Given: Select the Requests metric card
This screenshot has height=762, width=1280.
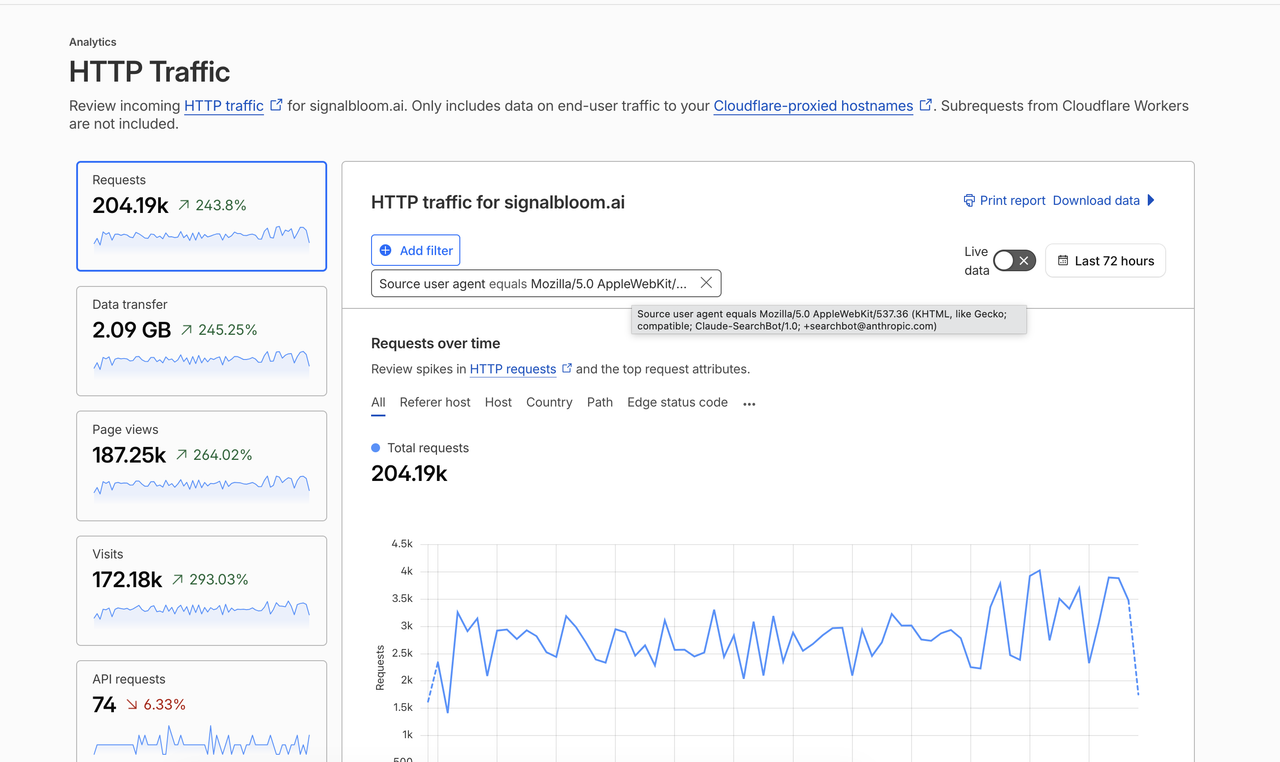Looking at the screenshot, I should pos(202,216).
